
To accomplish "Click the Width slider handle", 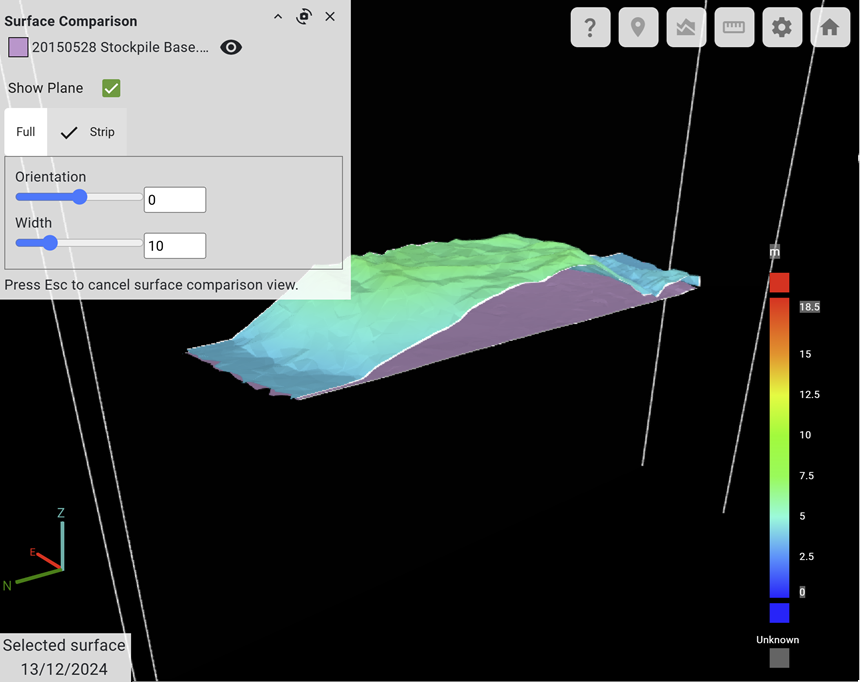I will click(50, 243).
